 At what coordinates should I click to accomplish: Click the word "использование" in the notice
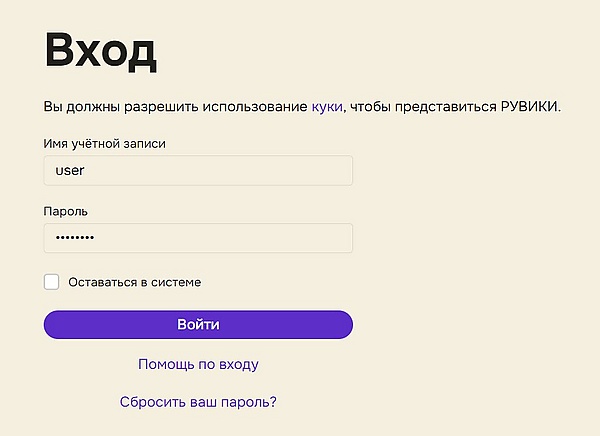[x=255, y=106]
